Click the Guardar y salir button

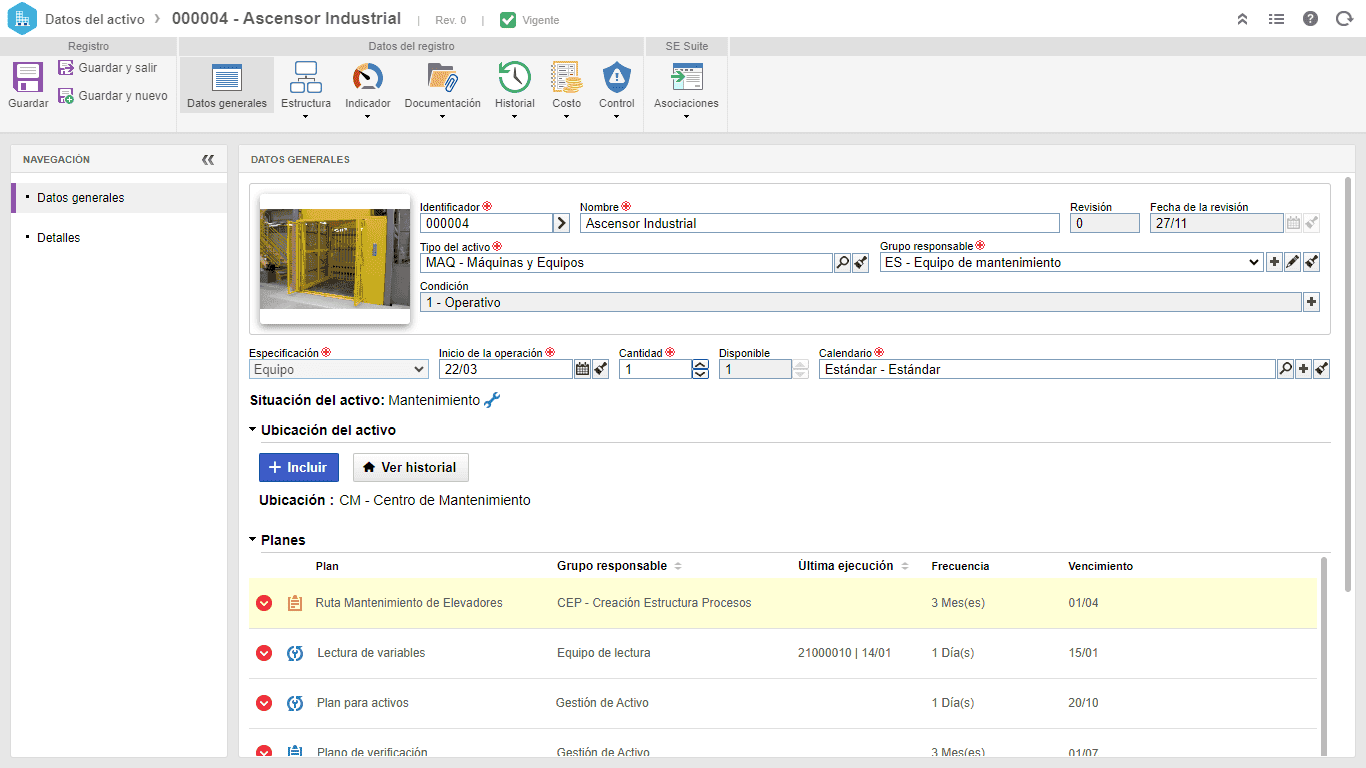[x=108, y=68]
